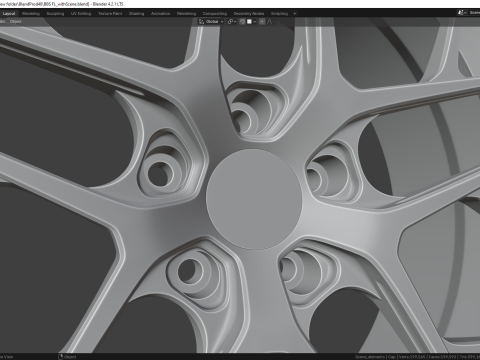Image resolution: width=480 pixels, height=360 pixels.
Task: Switch to the Geometry Nodes workspace
Action: point(249,14)
